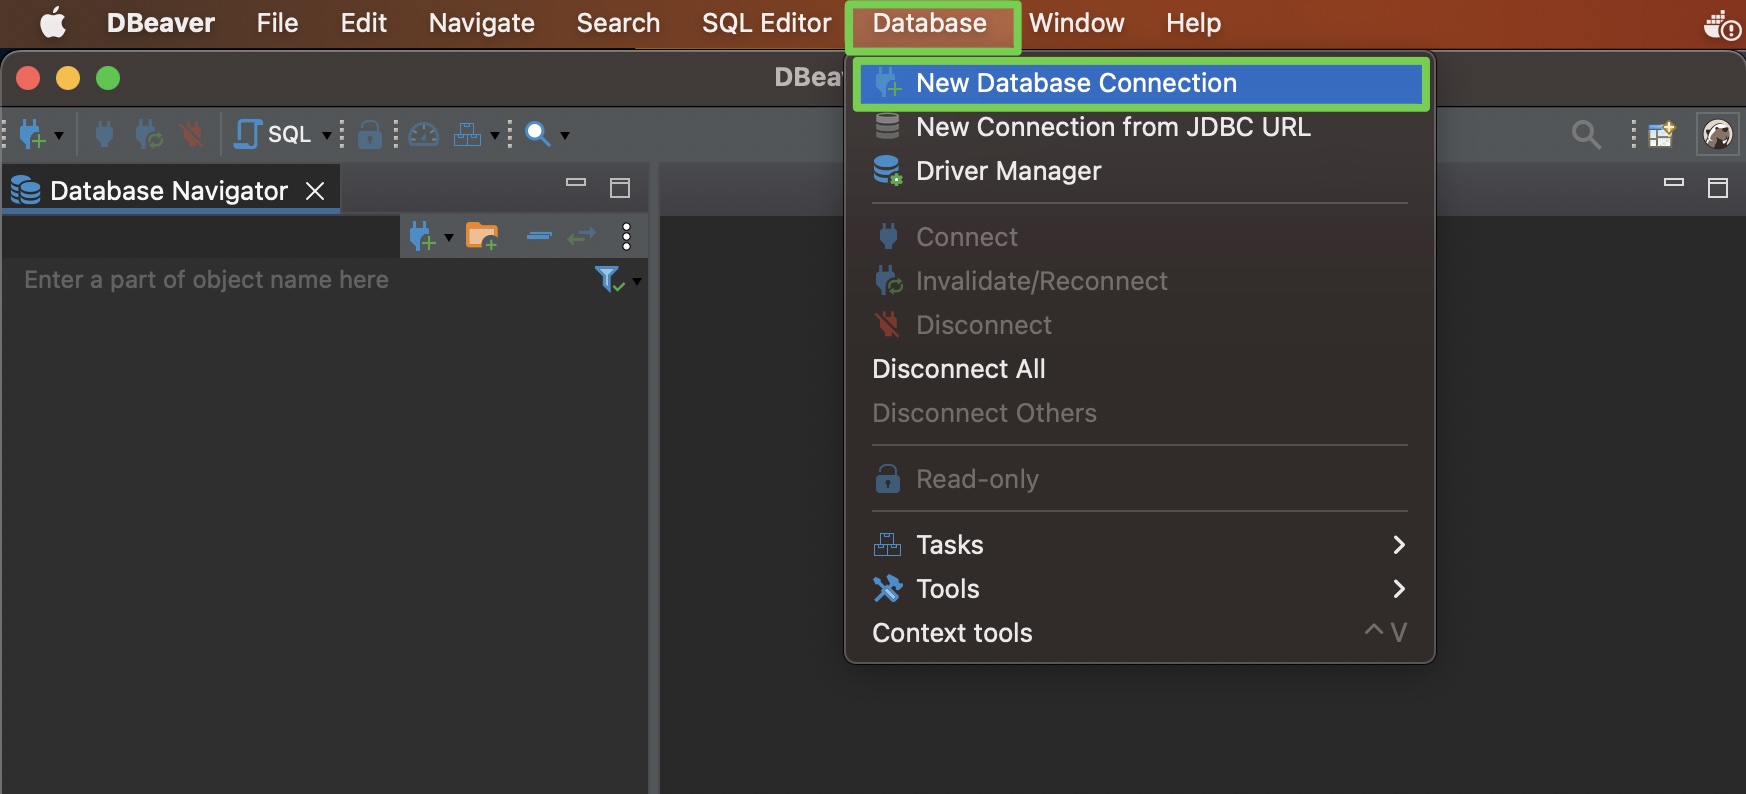Click the Database menu
This screenshot has width=1746, height=794.
pos(930,23)
